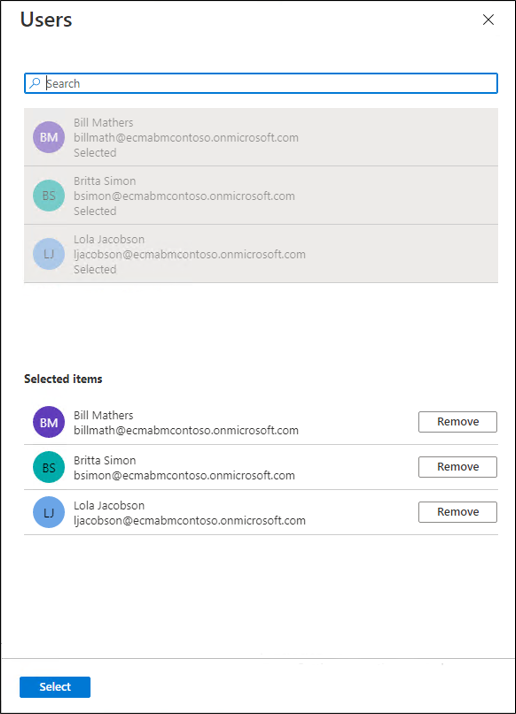Remove Britta Simon from selected items
516x714 pixels.
(x=458, y=467)
